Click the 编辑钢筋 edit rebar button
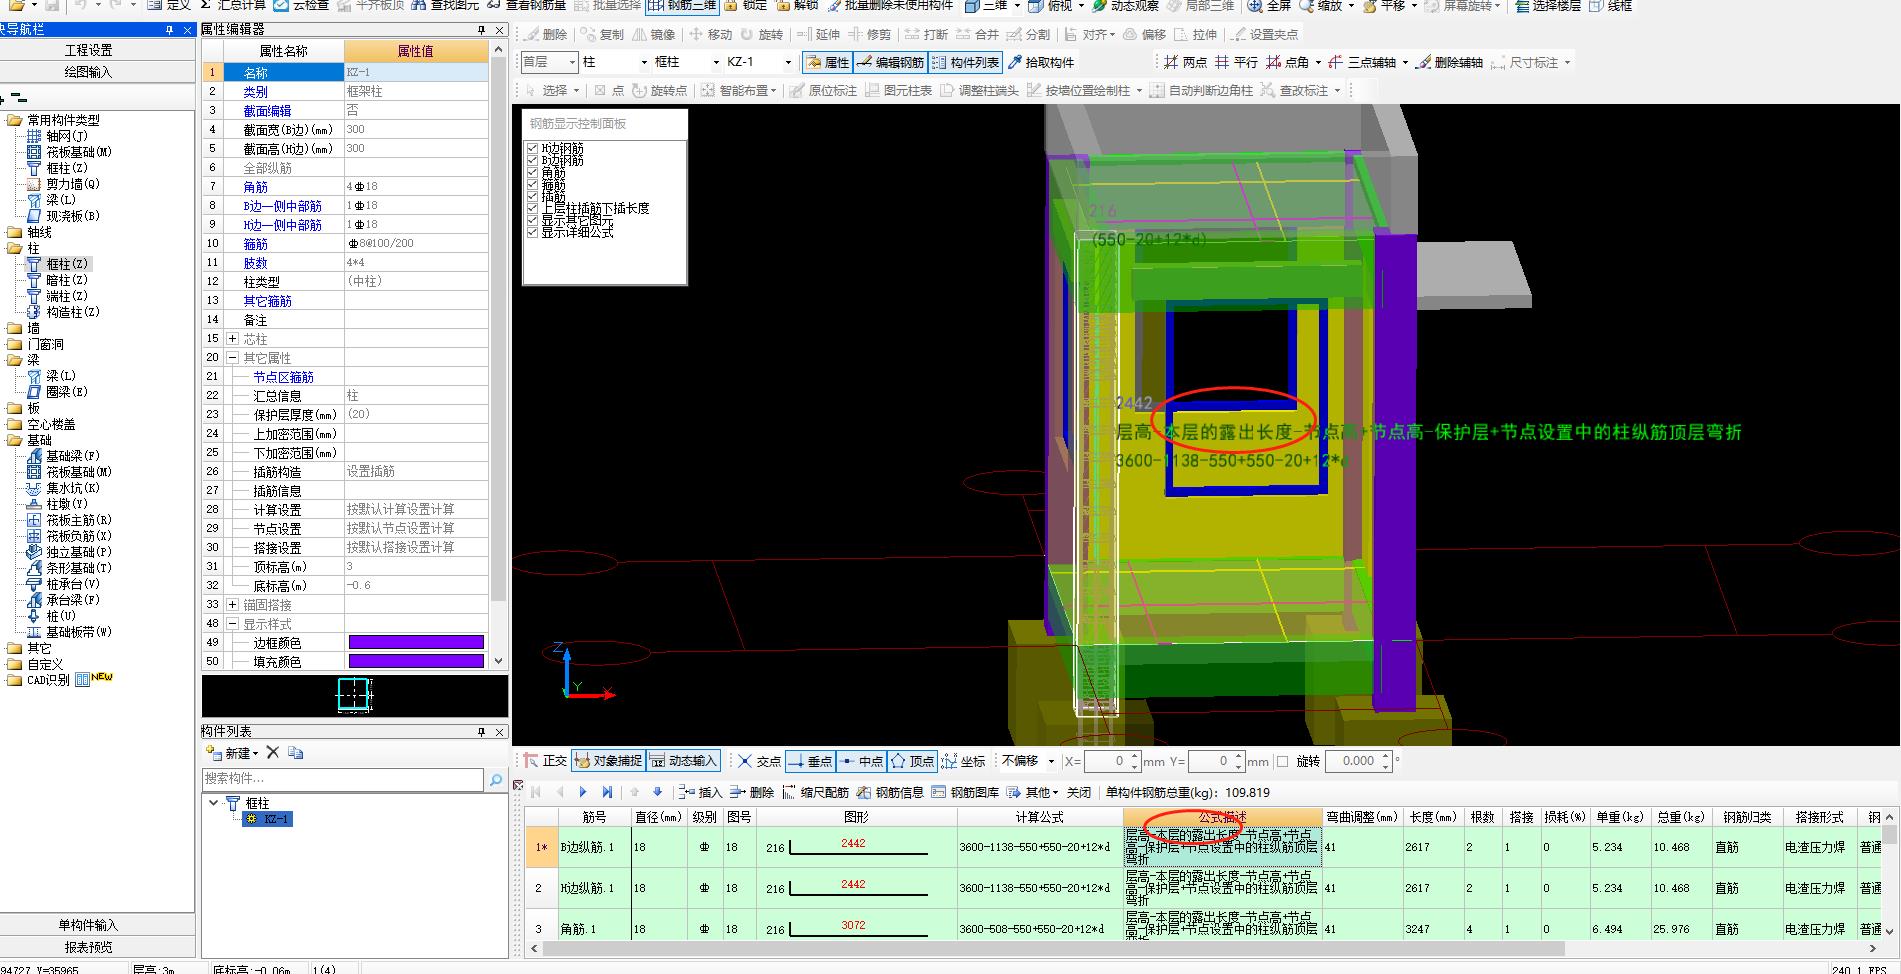This screenshot has width=1901, height=974. 890,62
